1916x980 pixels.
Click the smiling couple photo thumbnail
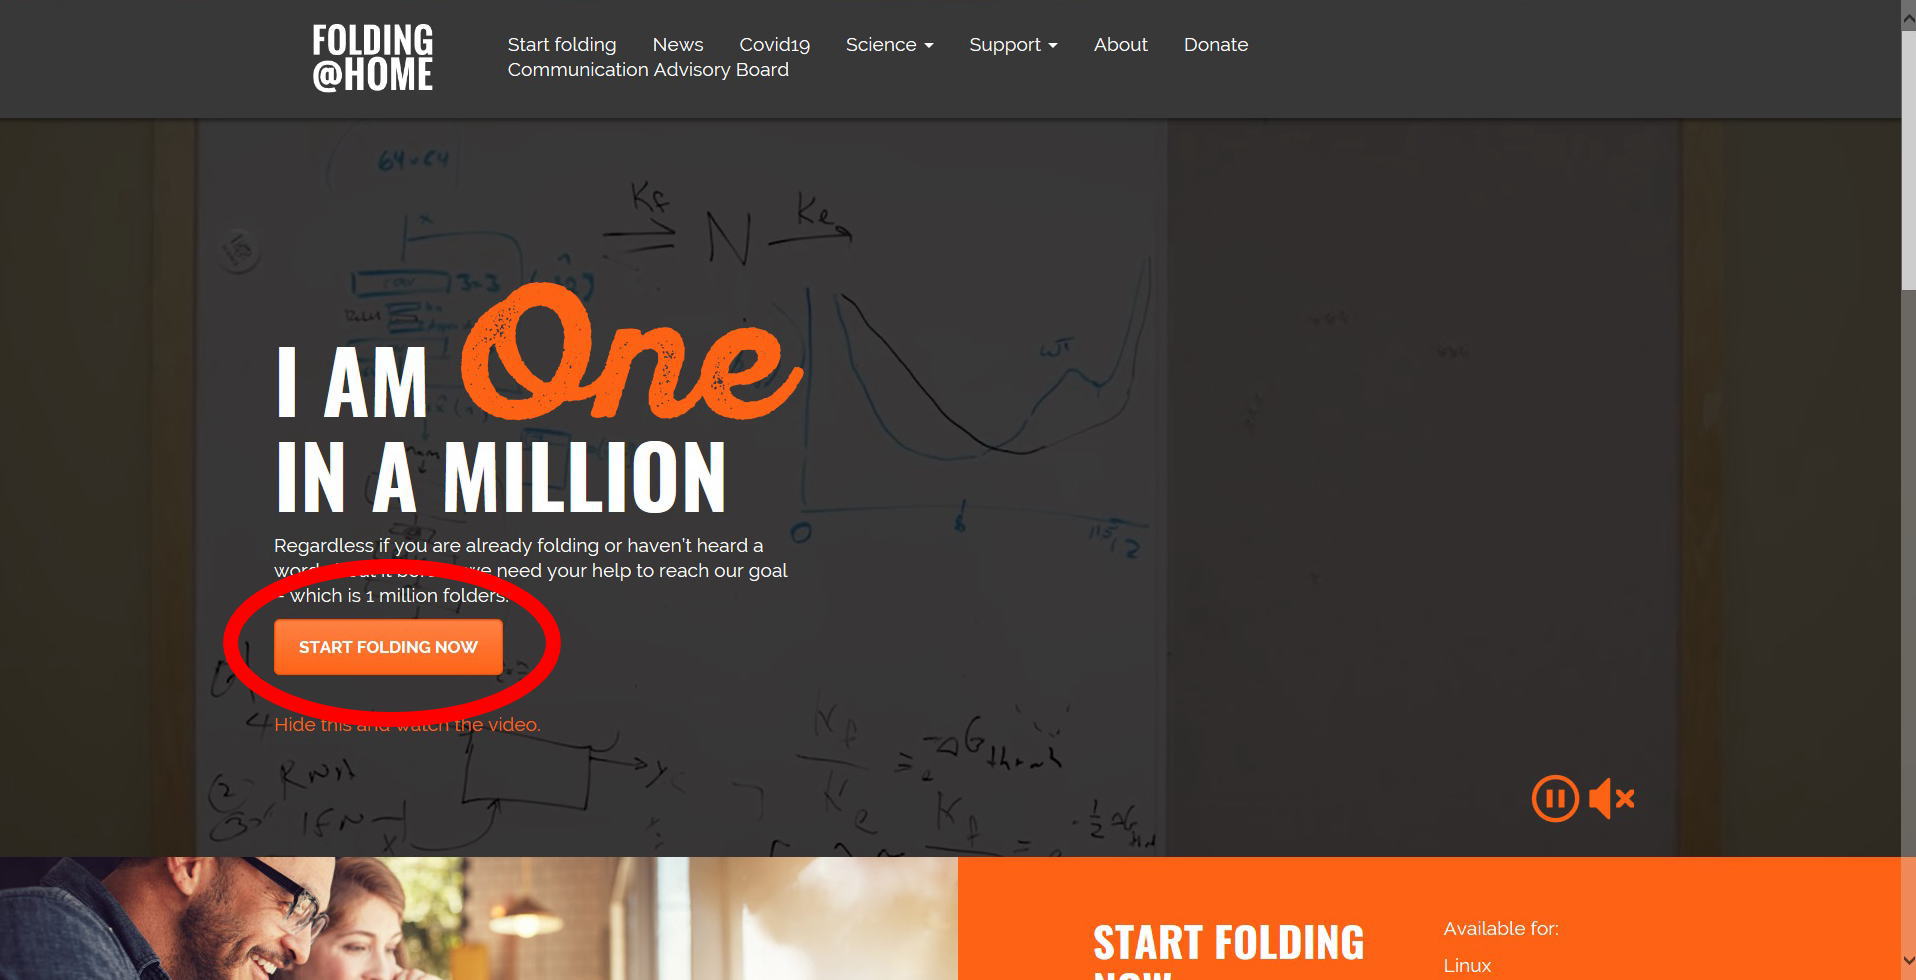[479, 918]
